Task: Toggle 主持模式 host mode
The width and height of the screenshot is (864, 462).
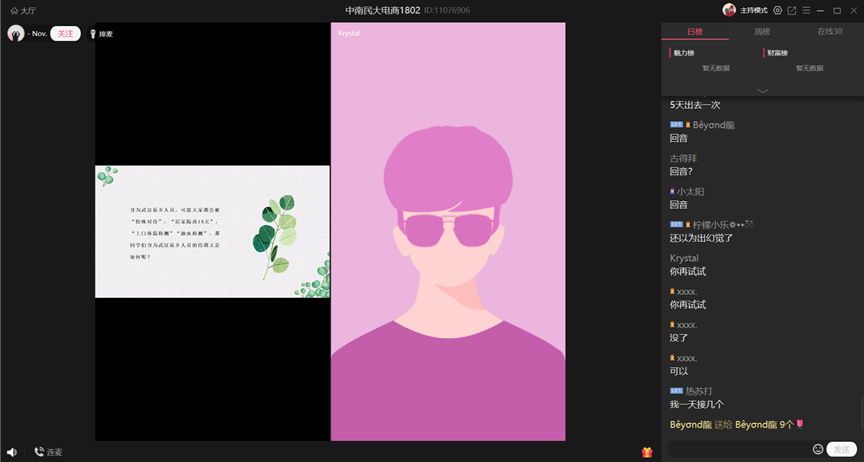Action: click(x=746, y=10)
